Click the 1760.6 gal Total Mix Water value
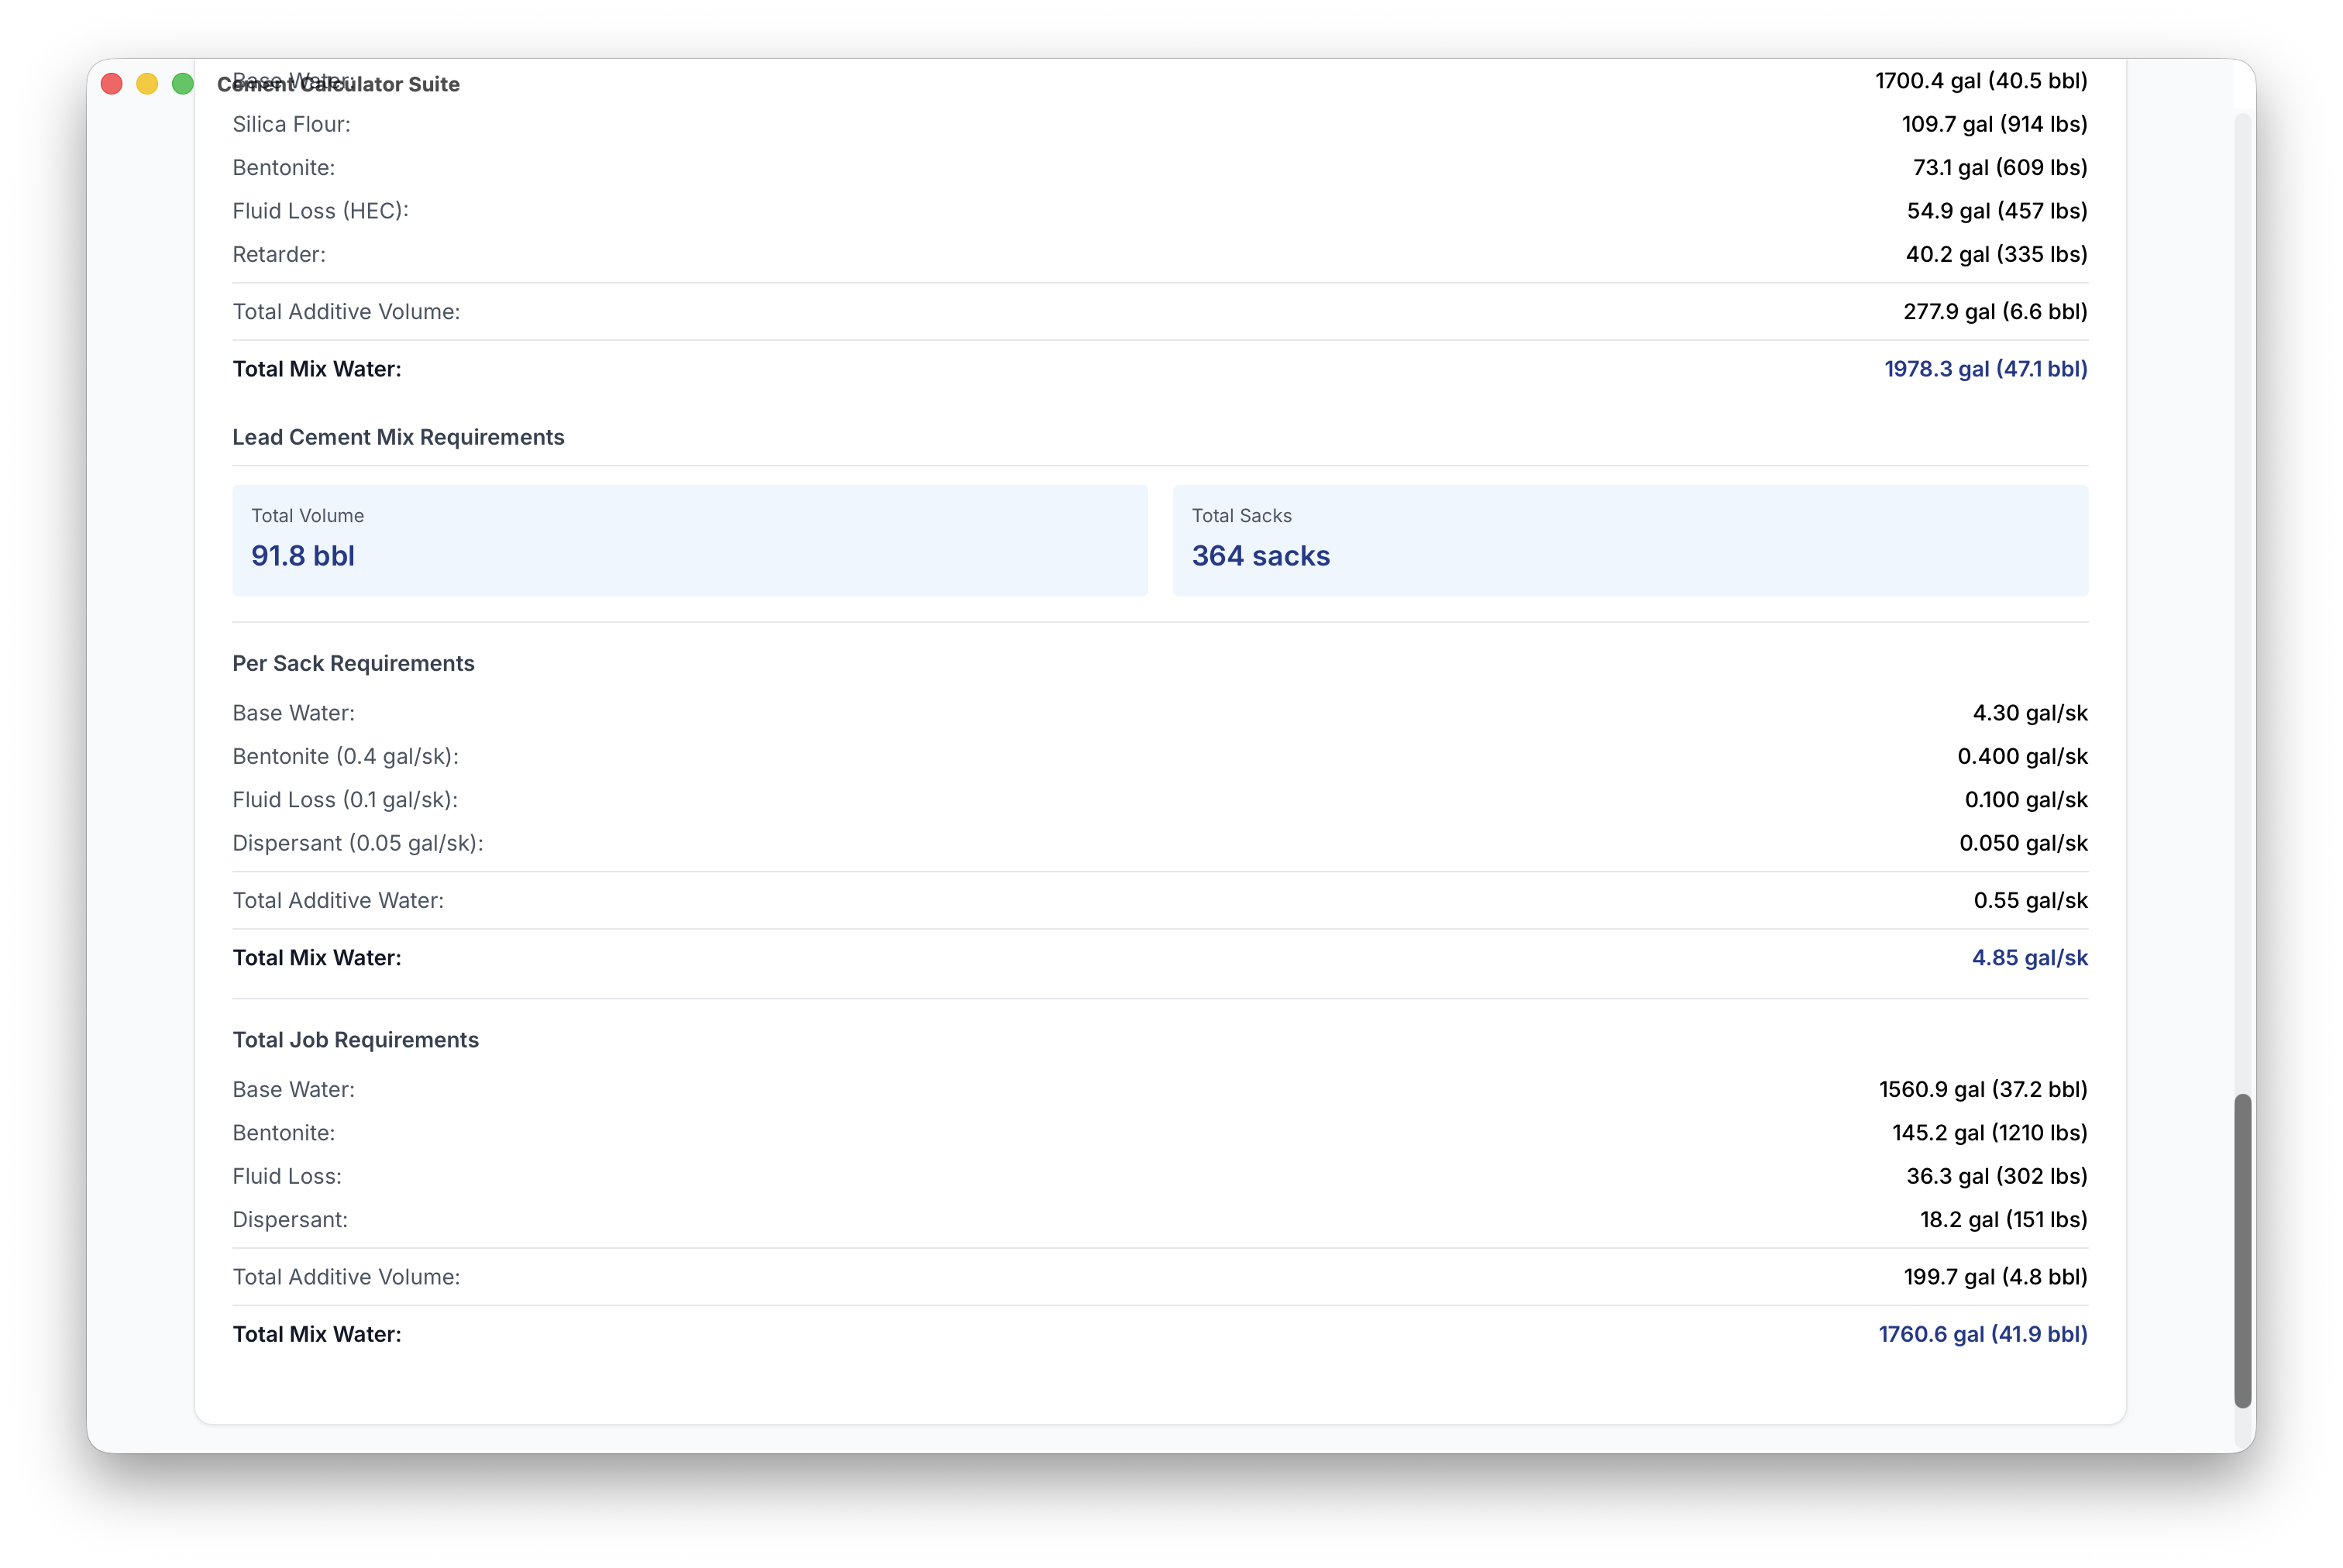This screenshot has height=1568, width=2343. tap(1981, 1334)
